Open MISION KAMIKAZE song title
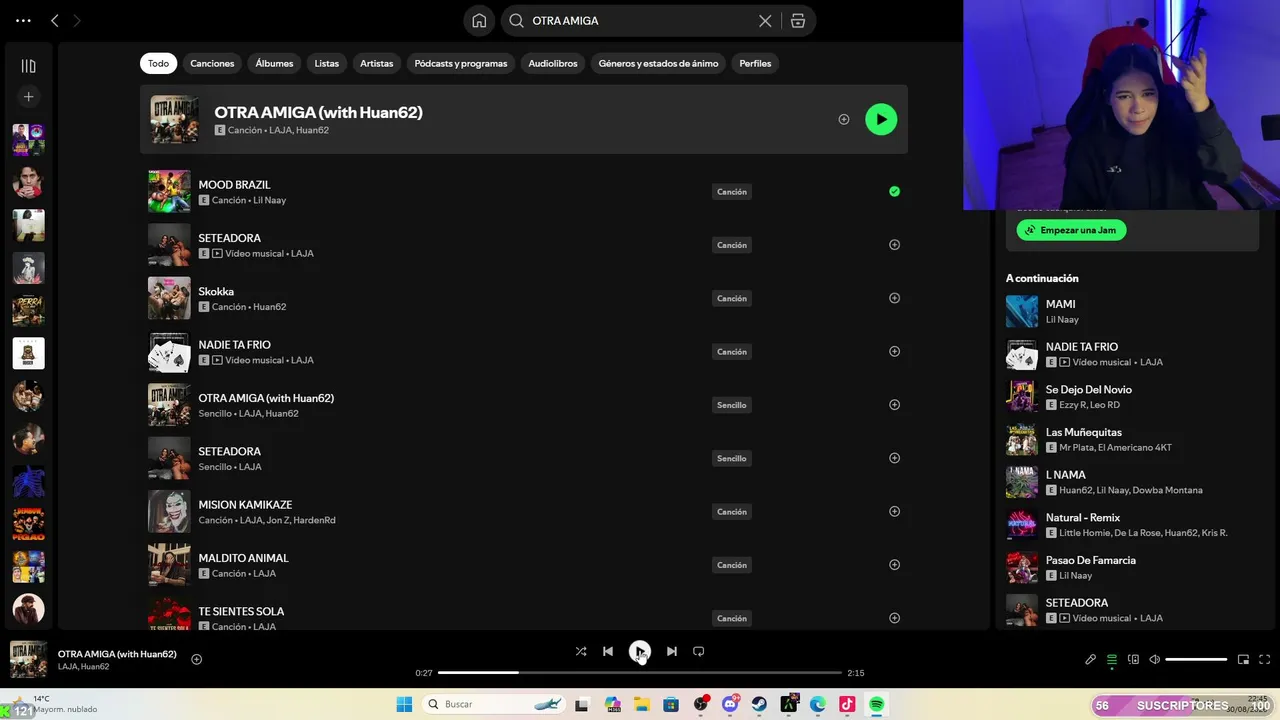Viewport: 1280px width, 720px height. click(245, 505)
